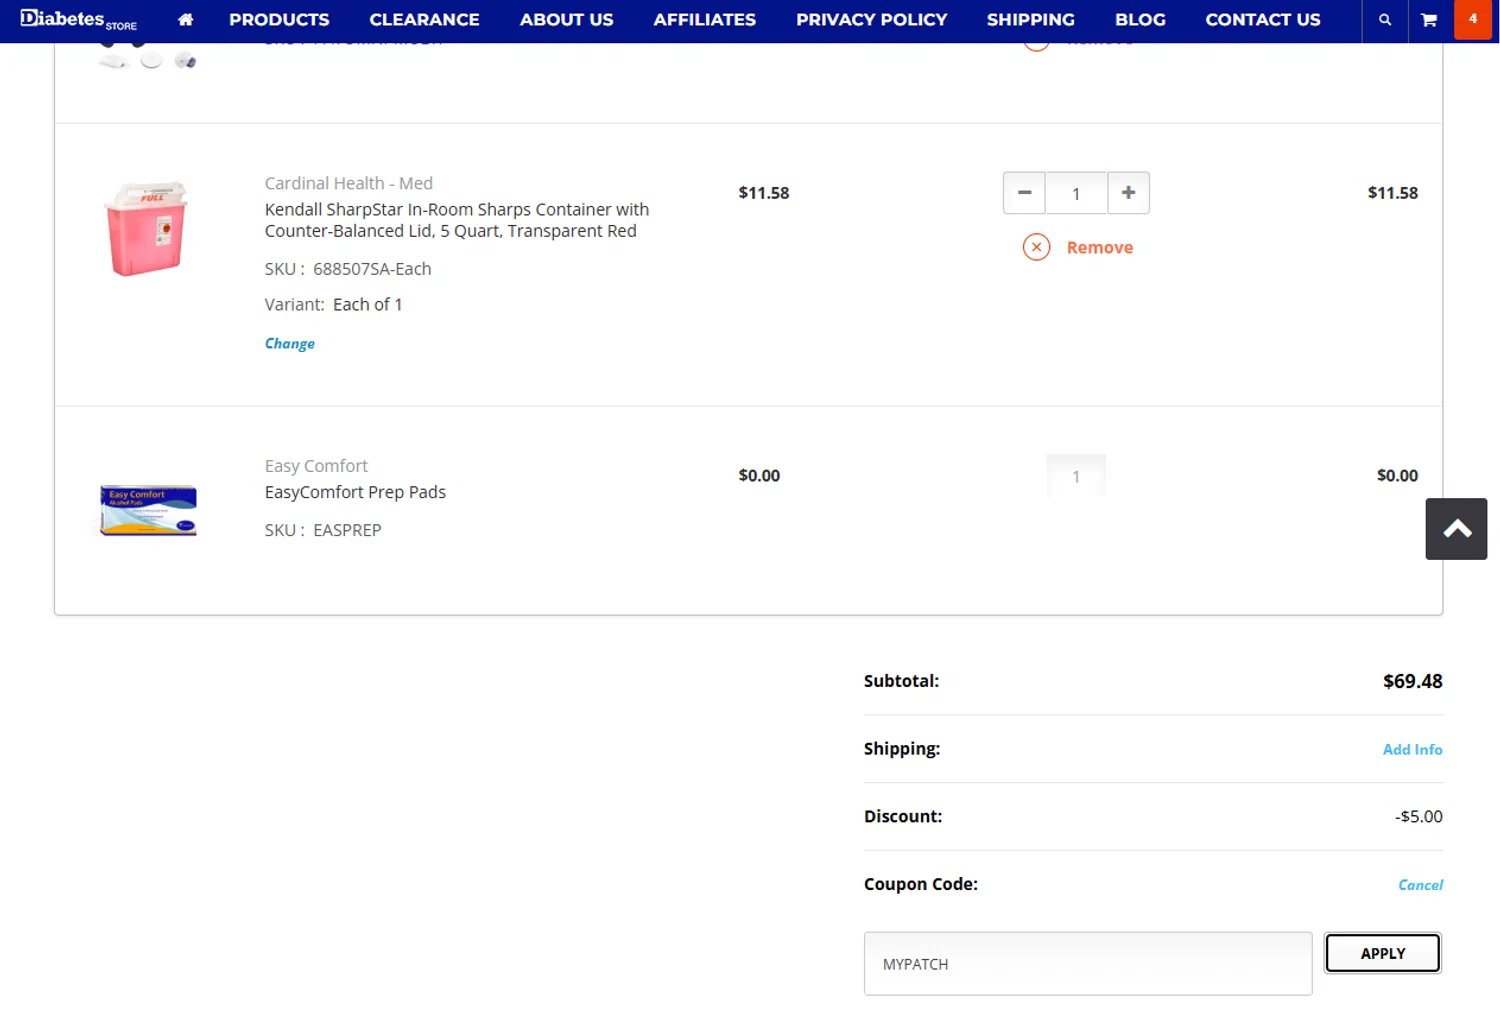Click the coupon code field with MYPATCH

pos(1088,964)
